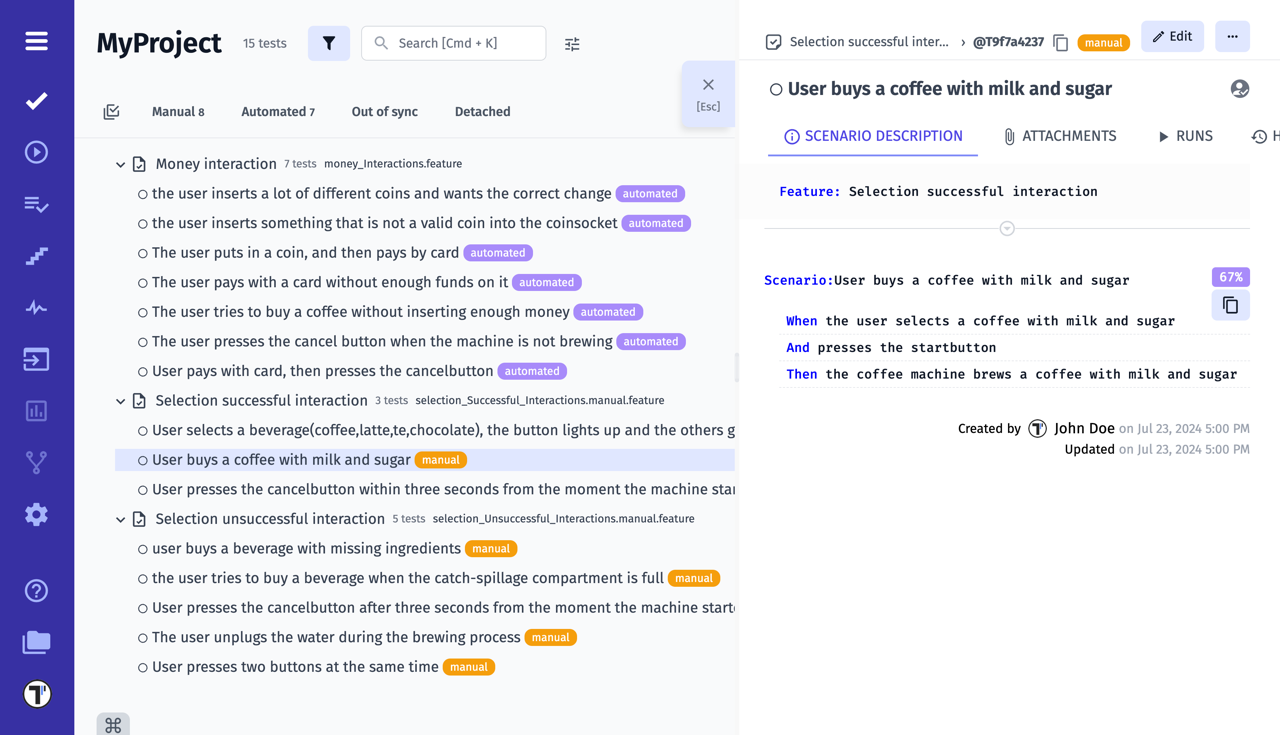This screenshot has width=1280, height=735.
Task: Open the assignee avatar on the scenario
Action: [x=1240, y=88]
